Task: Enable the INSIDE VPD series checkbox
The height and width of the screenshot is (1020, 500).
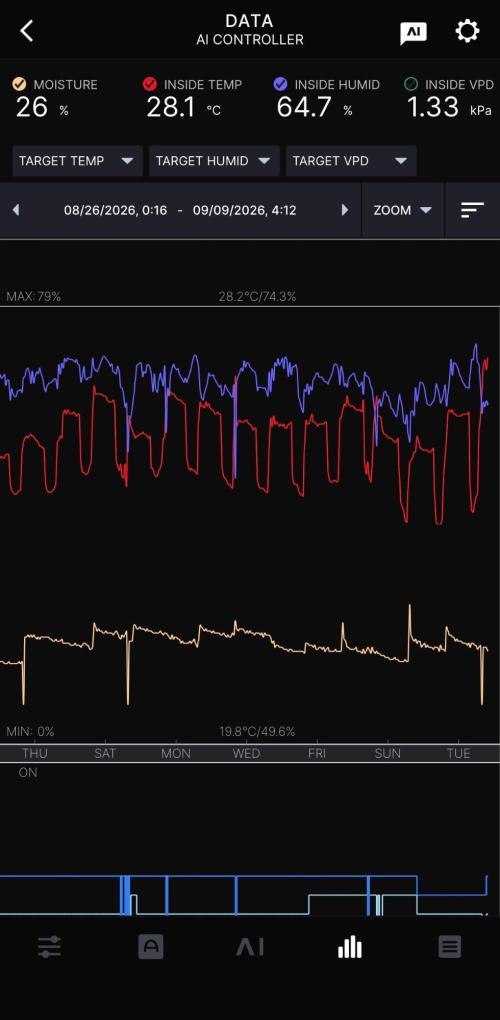Action: click(411, 84)
